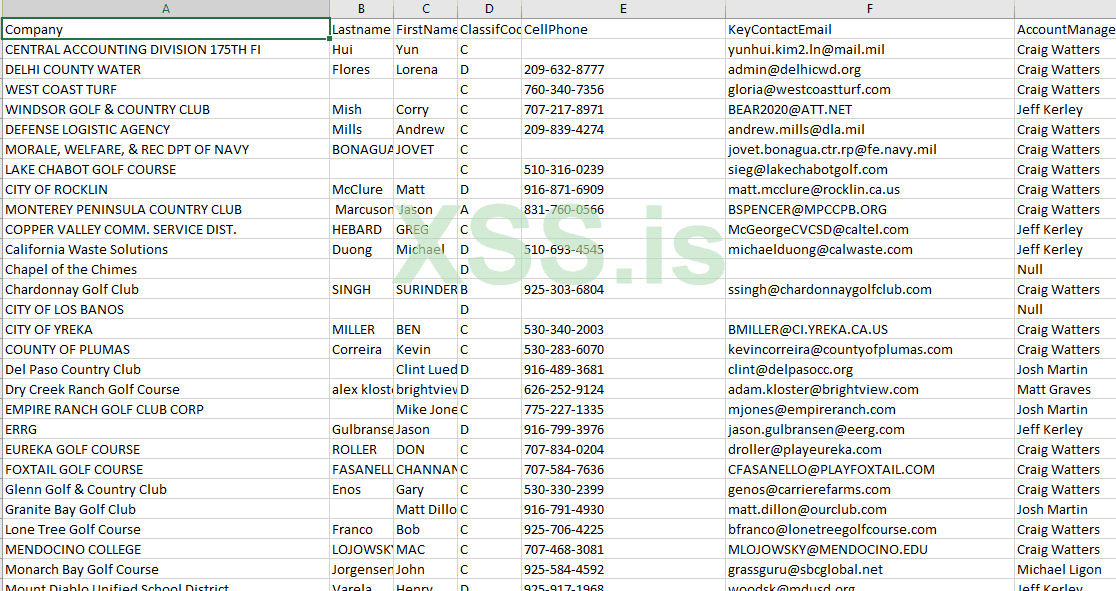The height and width of the screenshot is (591, 1116).
Task: Select cell Lone Tree Golf Course
Action: coord(166,529)
